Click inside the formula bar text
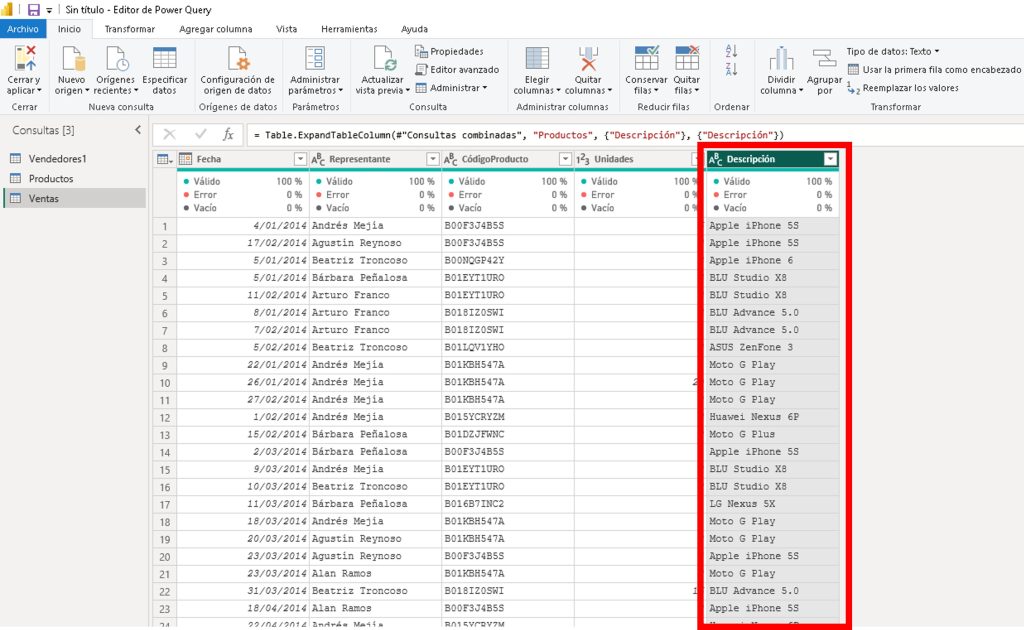This screenshot has height=630, width=1024. [x=520, y=134]
